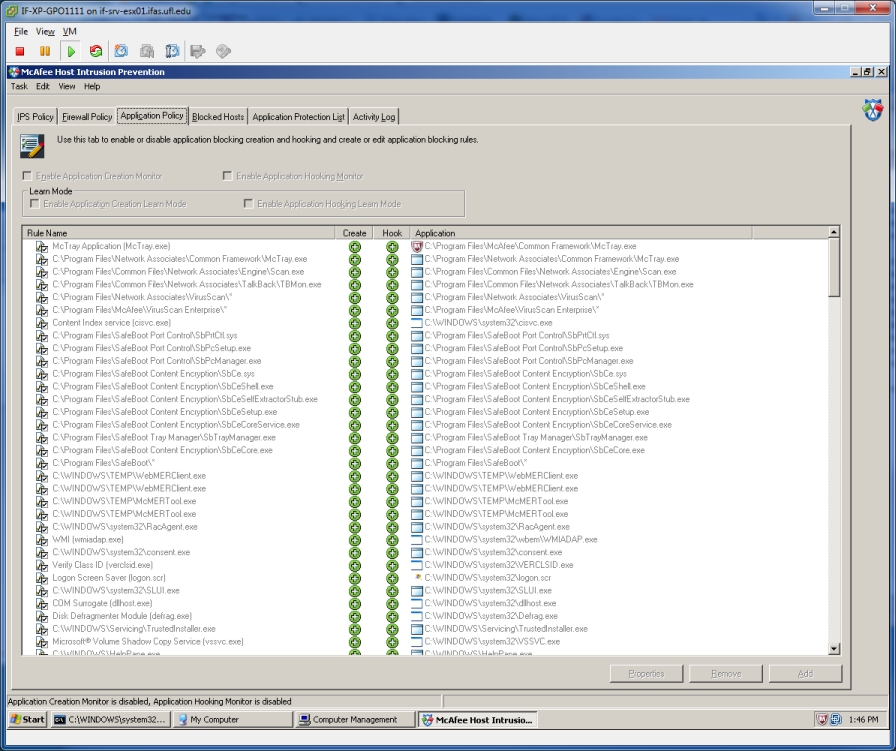The width and height of the screenshot is (896, 751).
Task: Select the Microsoft Volume Shadow Copy Service rule
Action: (x=147, y=642)
